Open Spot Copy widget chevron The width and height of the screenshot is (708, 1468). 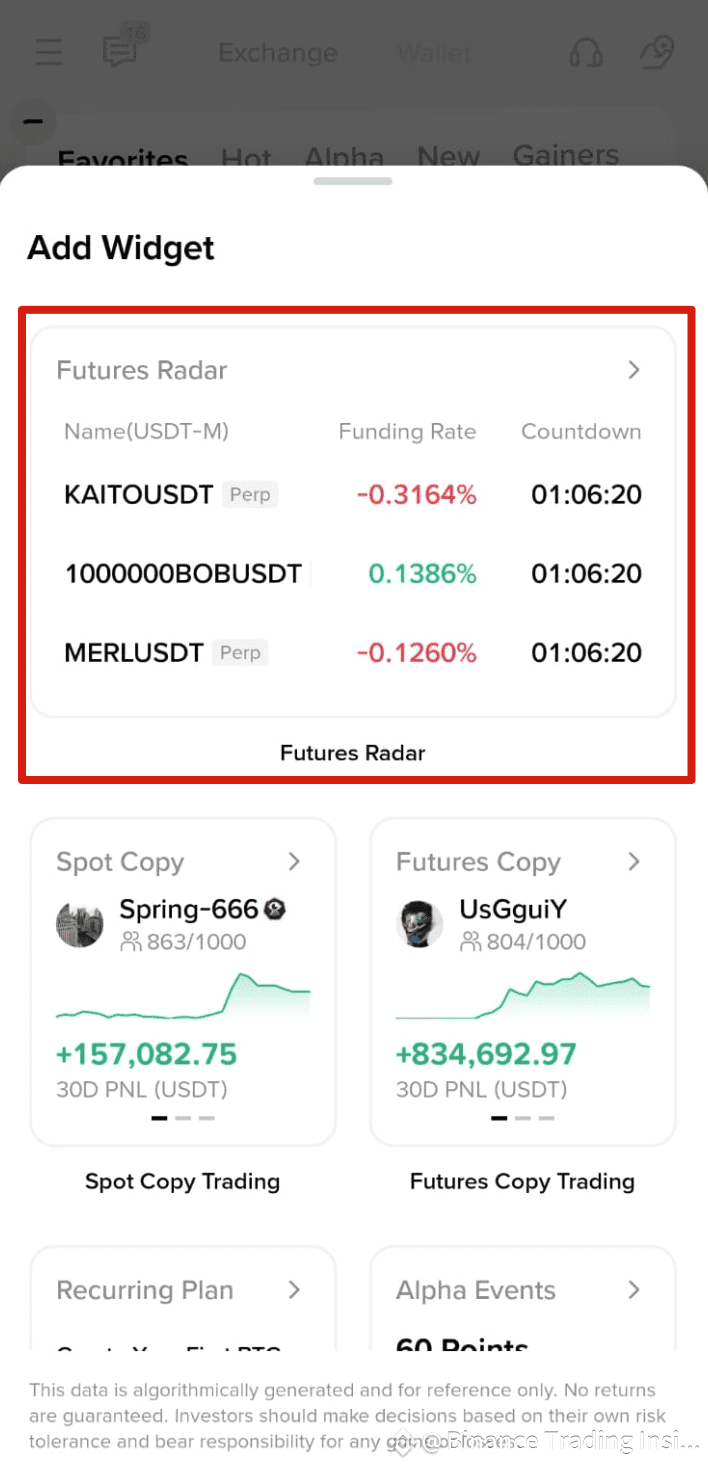294,861
